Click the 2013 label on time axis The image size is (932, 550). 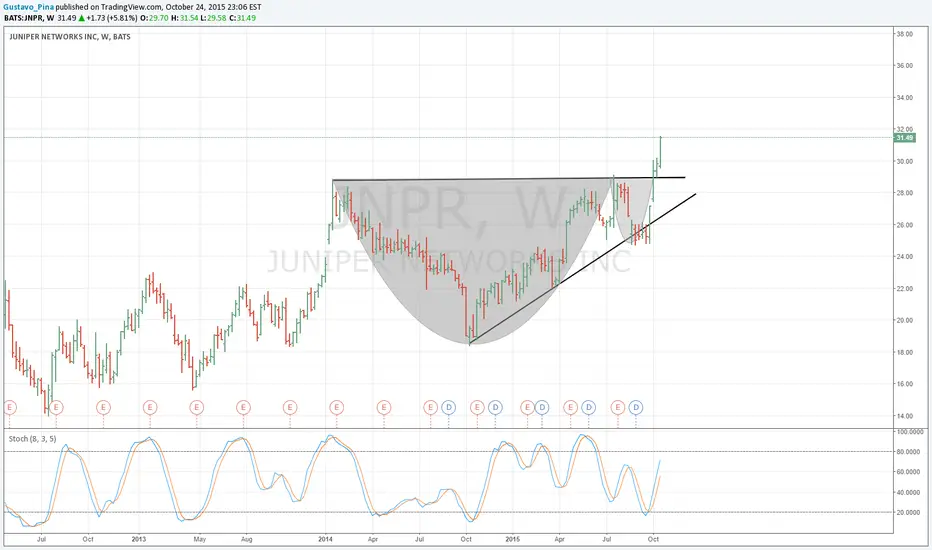click(138, 539)
